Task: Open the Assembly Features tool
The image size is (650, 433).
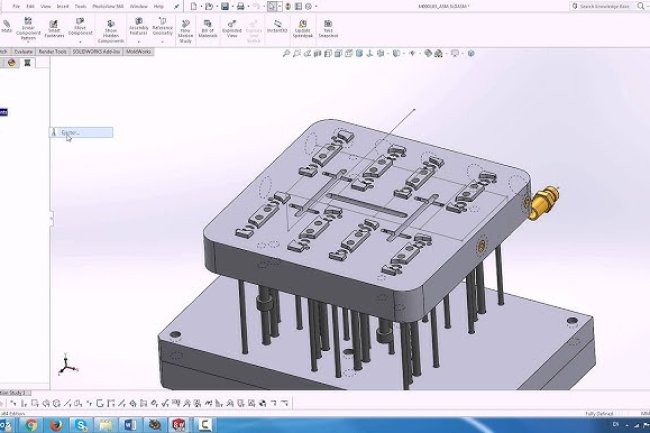Action: click(138, 27)
